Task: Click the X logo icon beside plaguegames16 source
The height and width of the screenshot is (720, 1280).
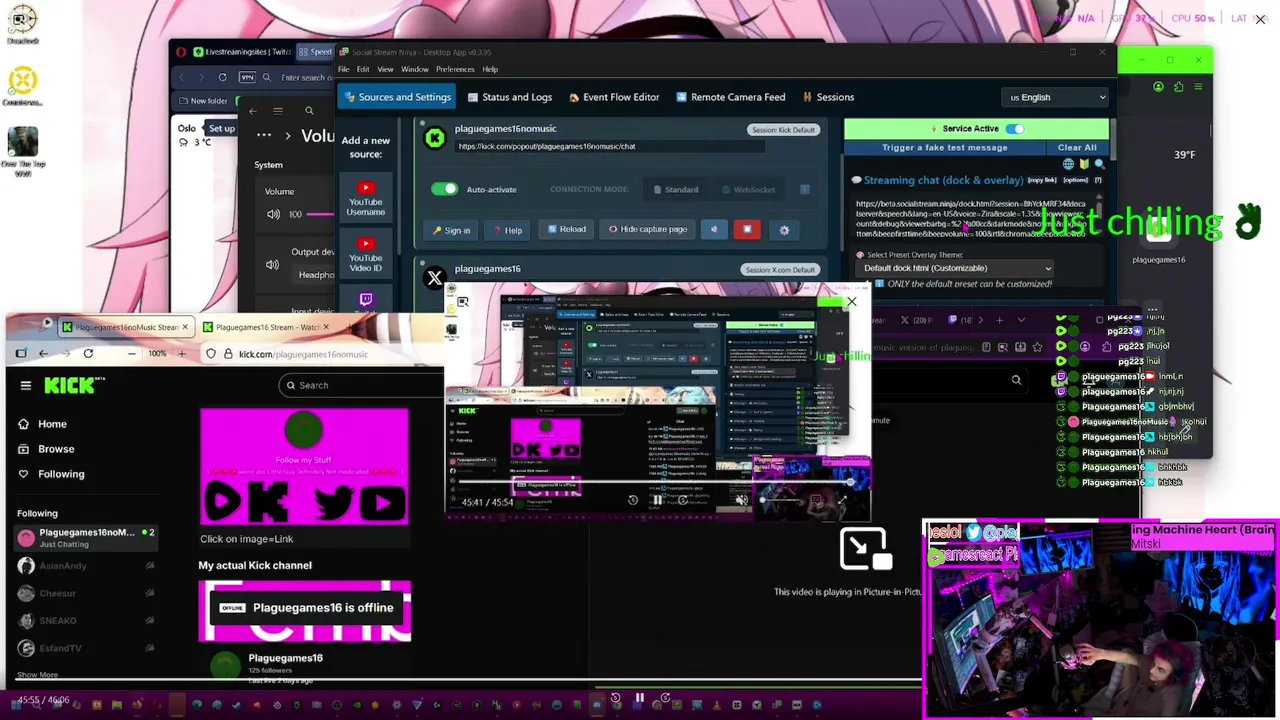Action: coord(434,278)
